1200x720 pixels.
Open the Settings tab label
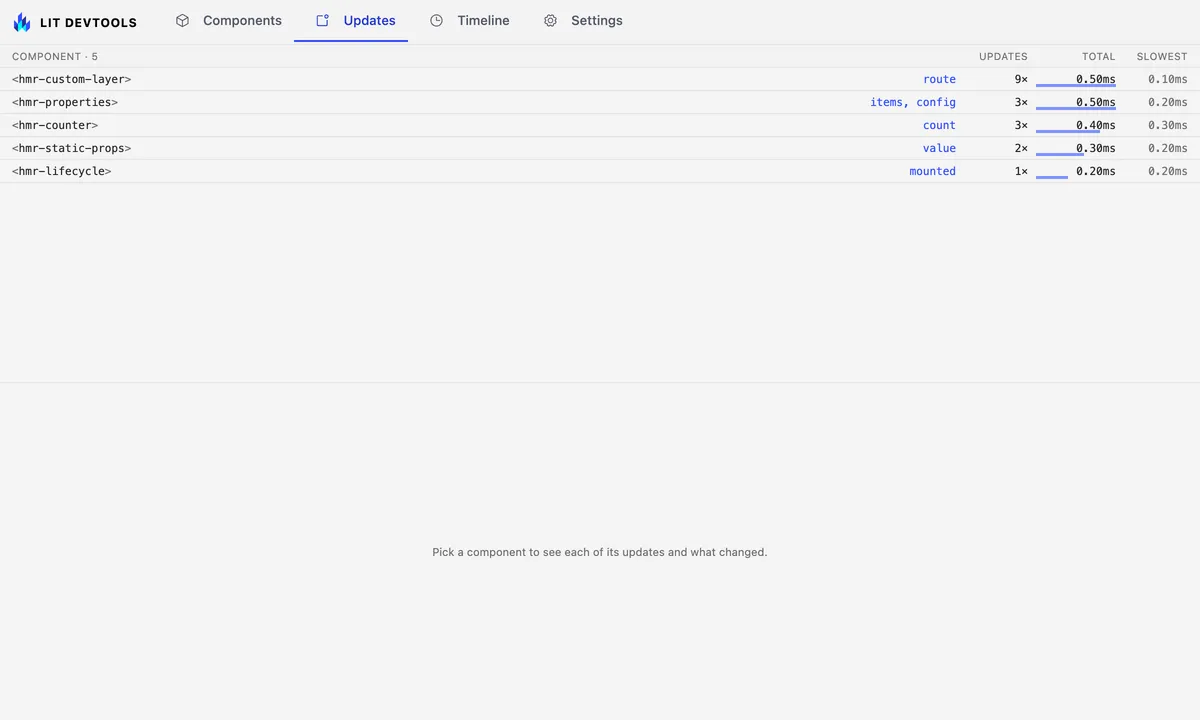tap(597, 20)
